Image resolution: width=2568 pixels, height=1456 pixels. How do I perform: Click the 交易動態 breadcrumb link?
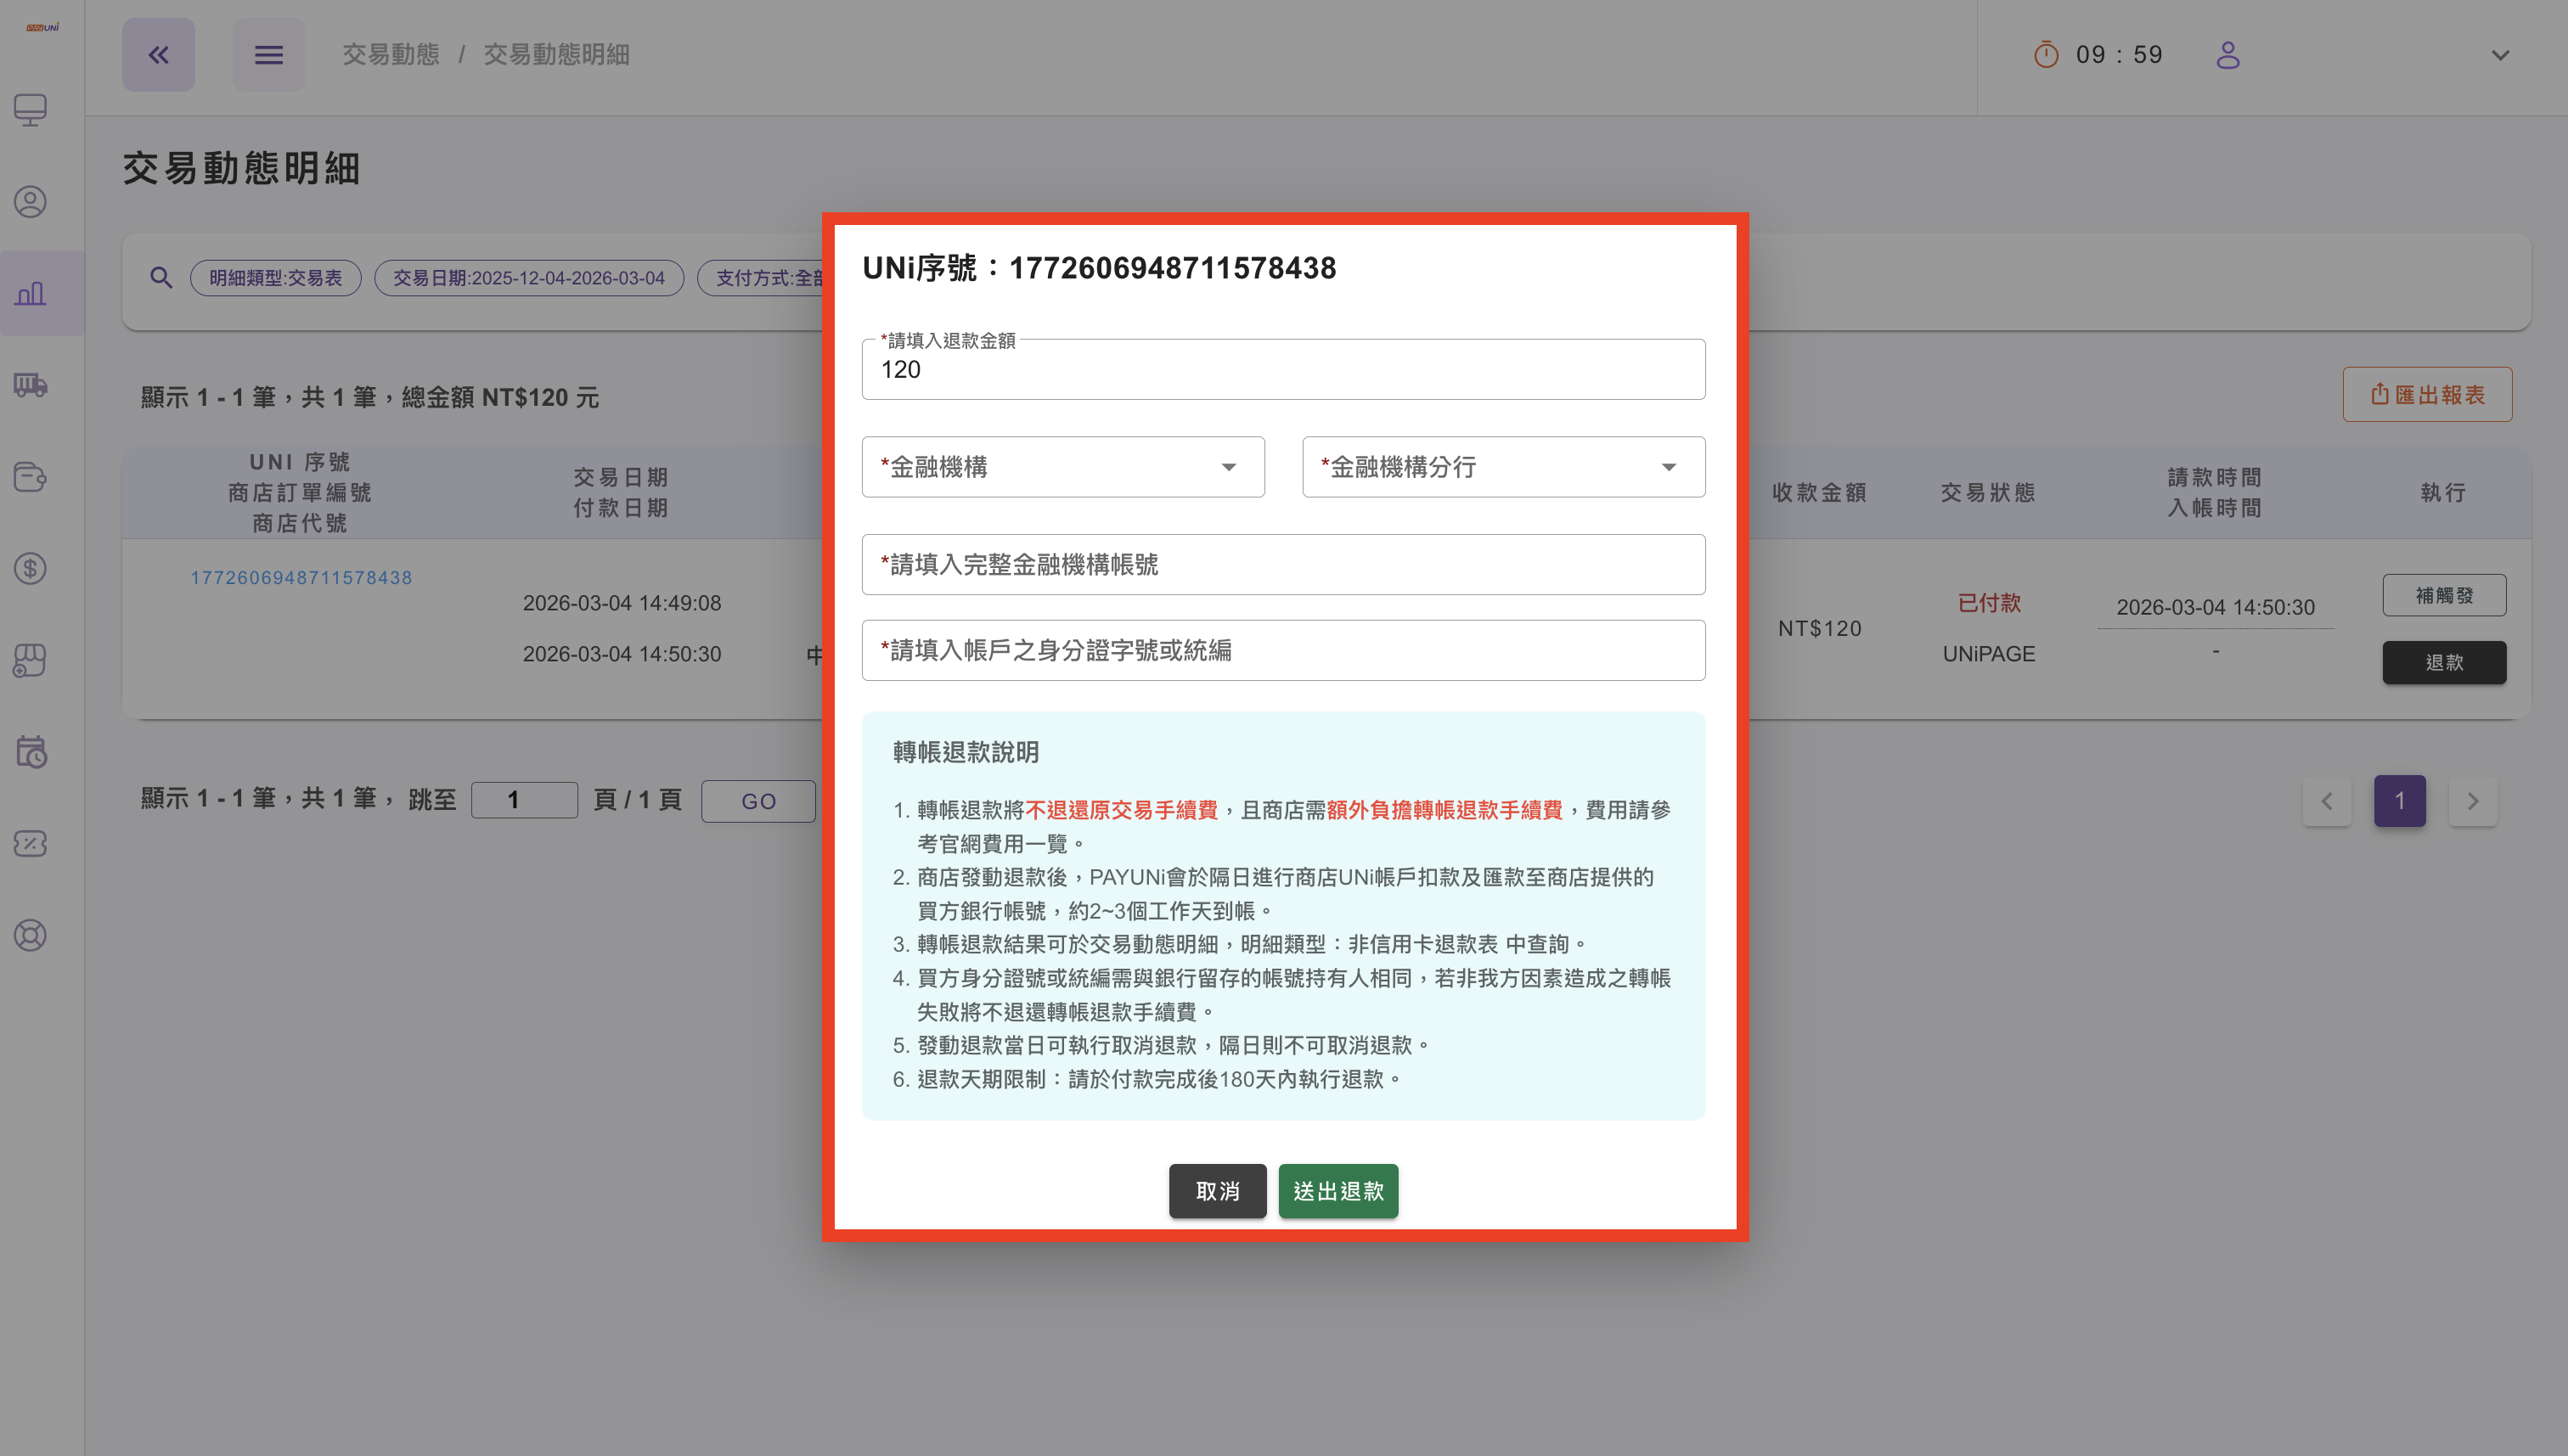390,55
